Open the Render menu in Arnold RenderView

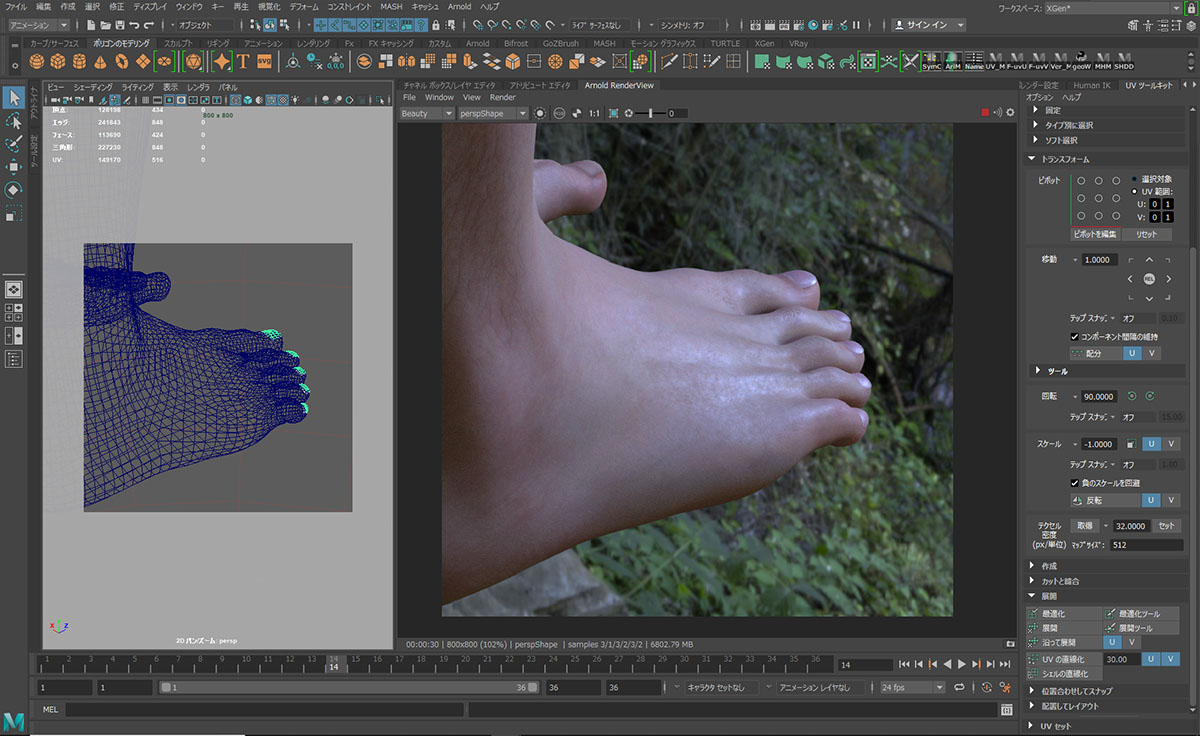[503, 98]
